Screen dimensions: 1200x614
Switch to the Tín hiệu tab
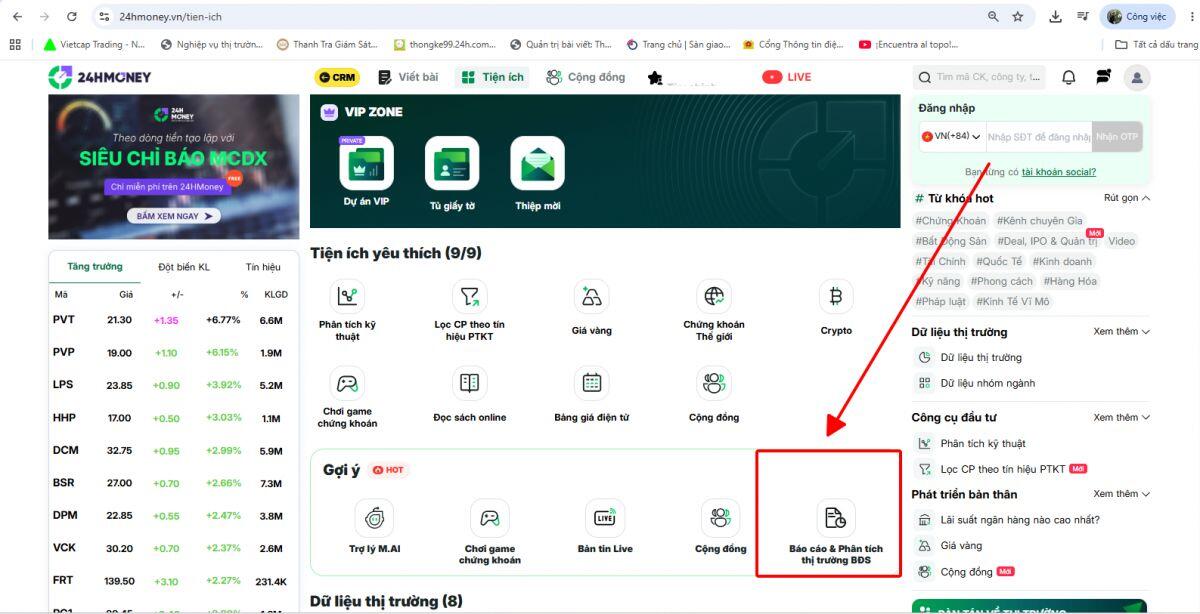pos(263,267)
